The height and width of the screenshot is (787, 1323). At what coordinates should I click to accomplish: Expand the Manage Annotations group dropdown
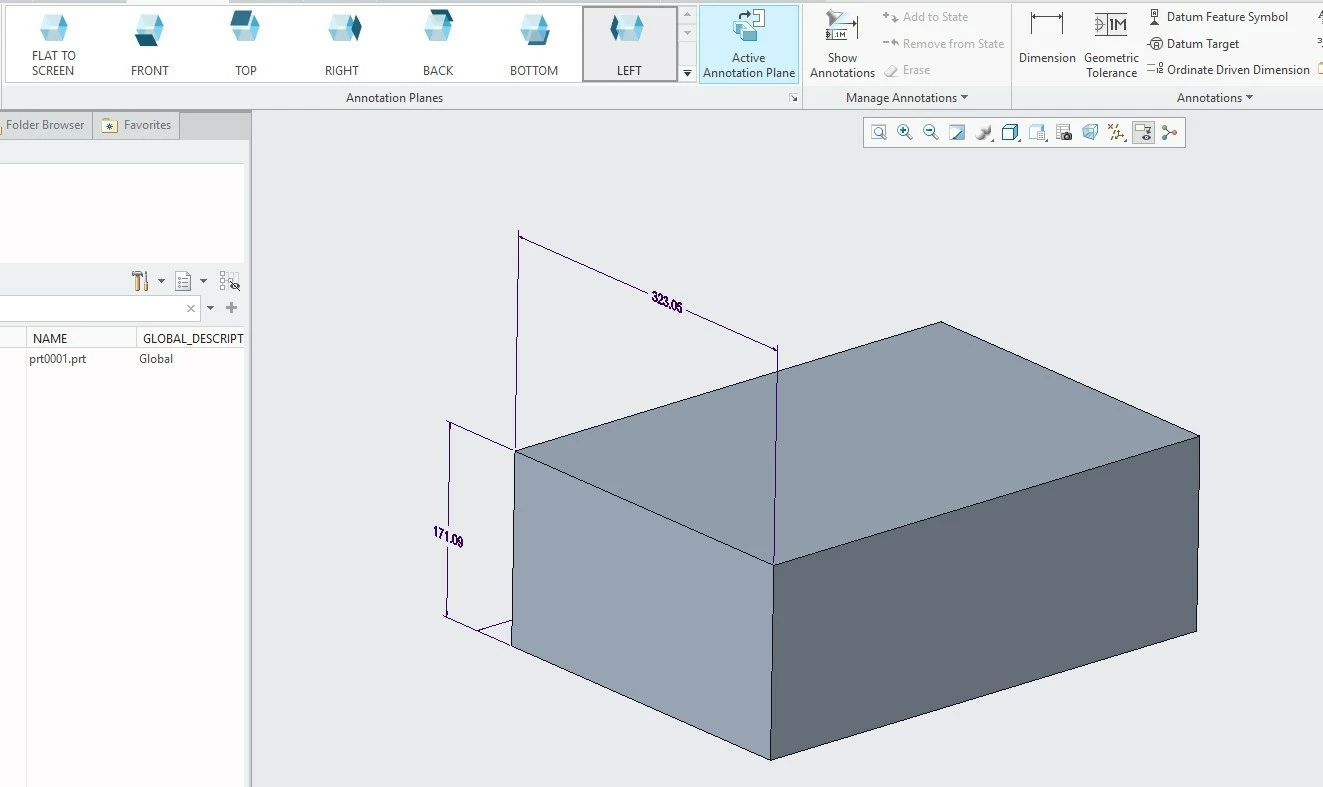coord(907,98)
